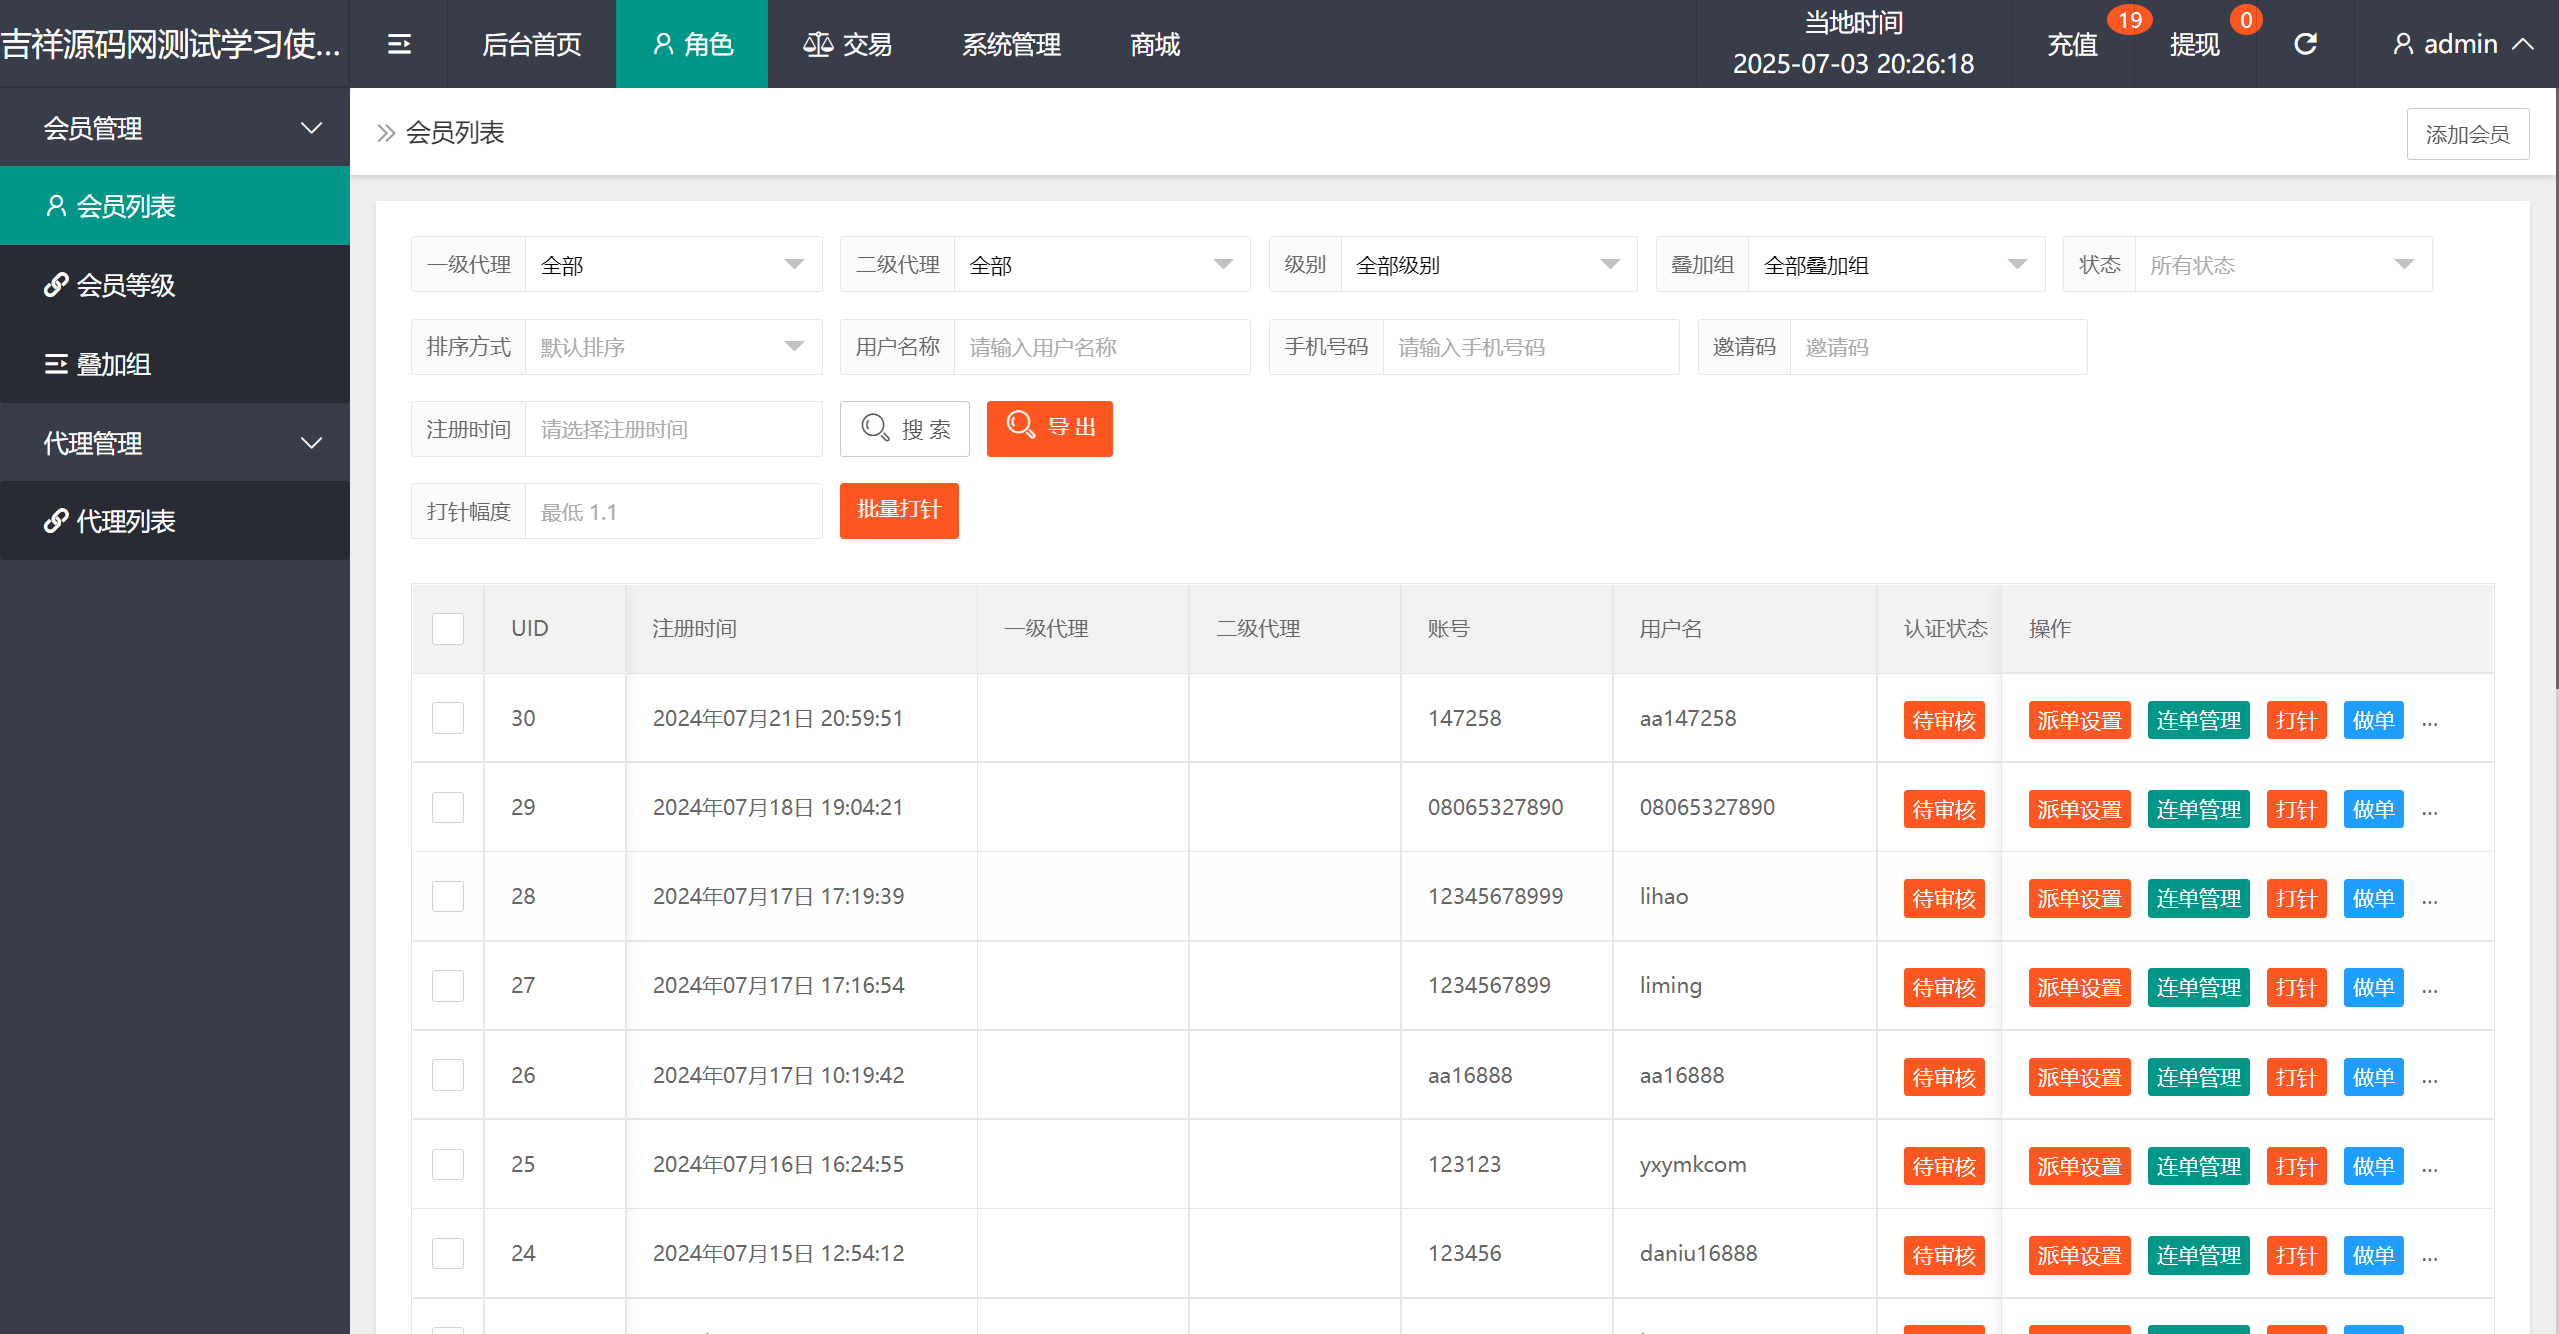
Task: Collapse the 会员管理 sidebar section
Action: tap(175, 128)
